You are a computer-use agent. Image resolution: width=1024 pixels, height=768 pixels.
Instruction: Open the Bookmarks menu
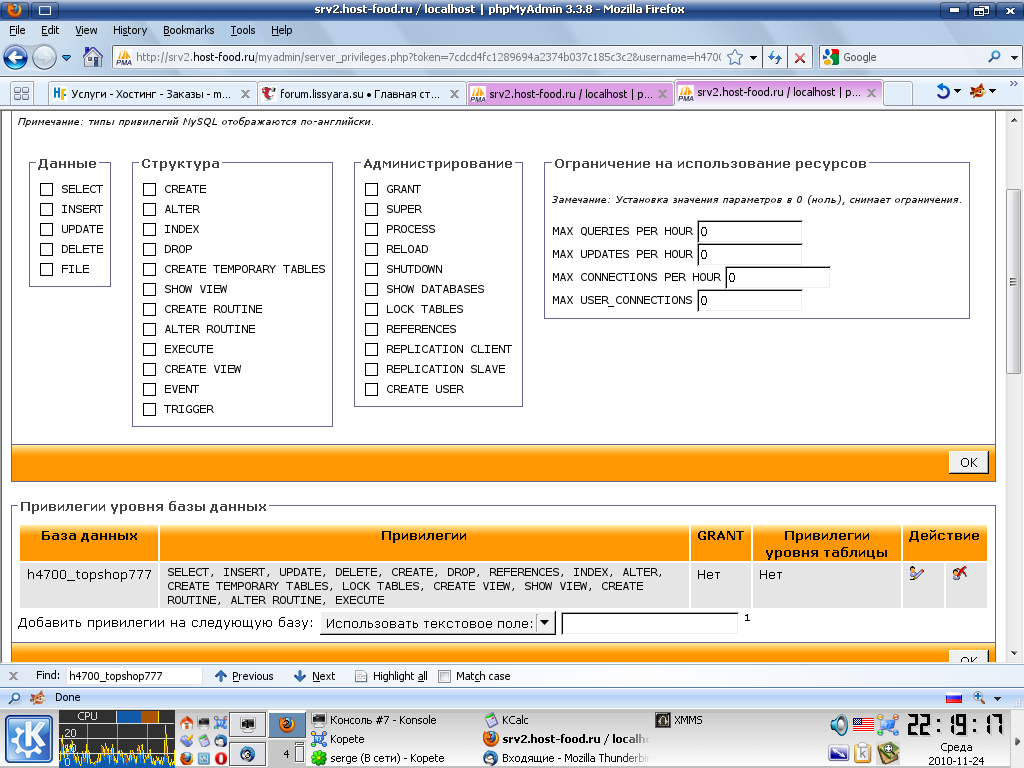tap(188, 30)
